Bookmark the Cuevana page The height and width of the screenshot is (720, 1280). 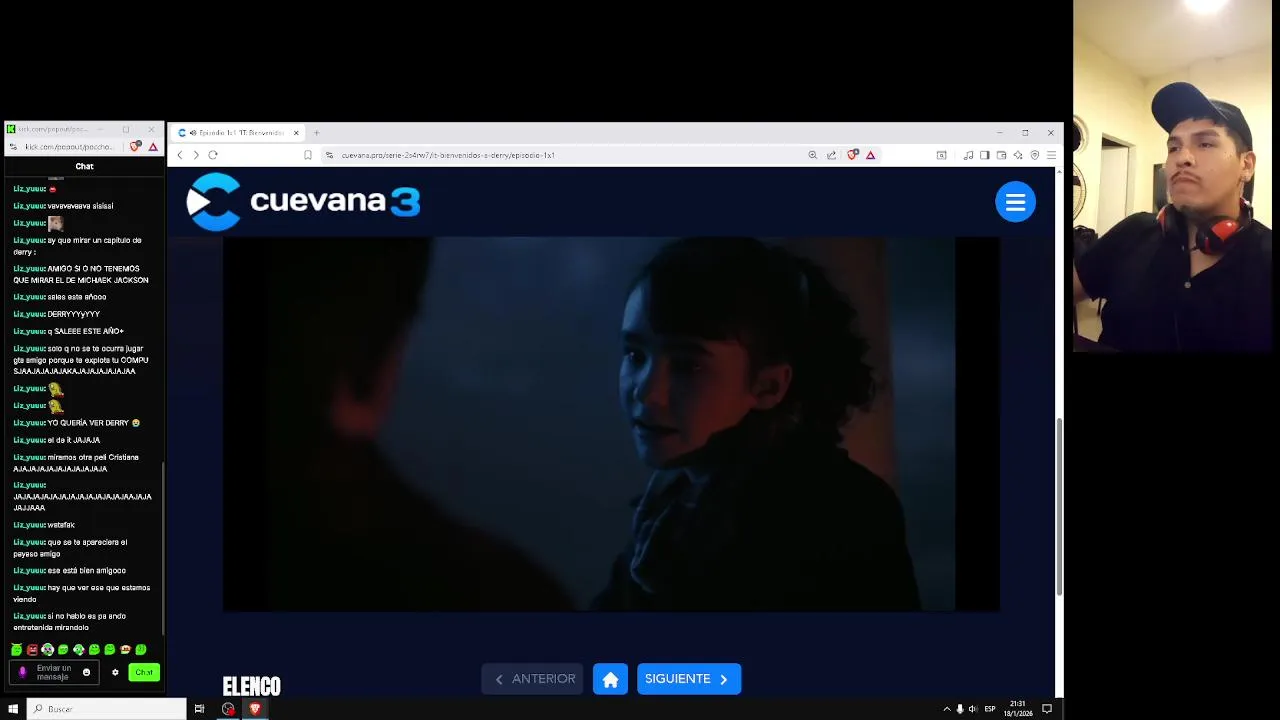click(307, 155)
